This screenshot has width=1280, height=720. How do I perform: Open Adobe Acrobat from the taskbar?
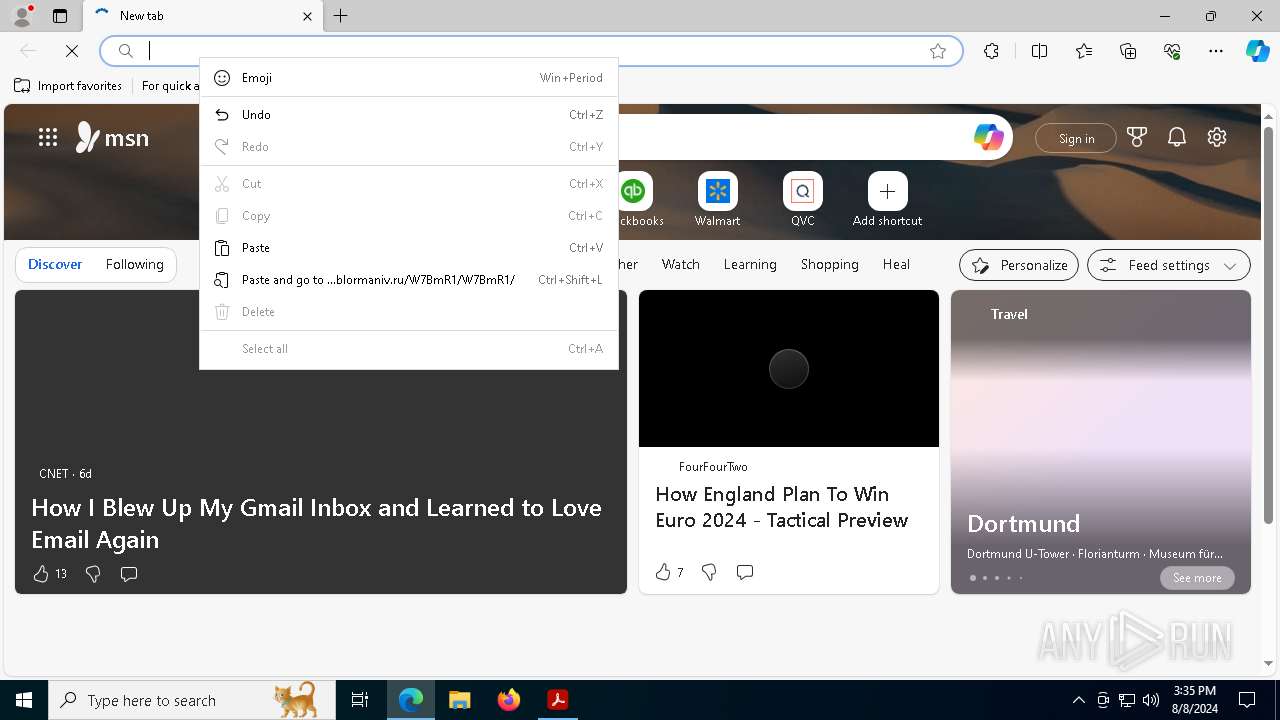pyautogui.click(x=558, y=700)
